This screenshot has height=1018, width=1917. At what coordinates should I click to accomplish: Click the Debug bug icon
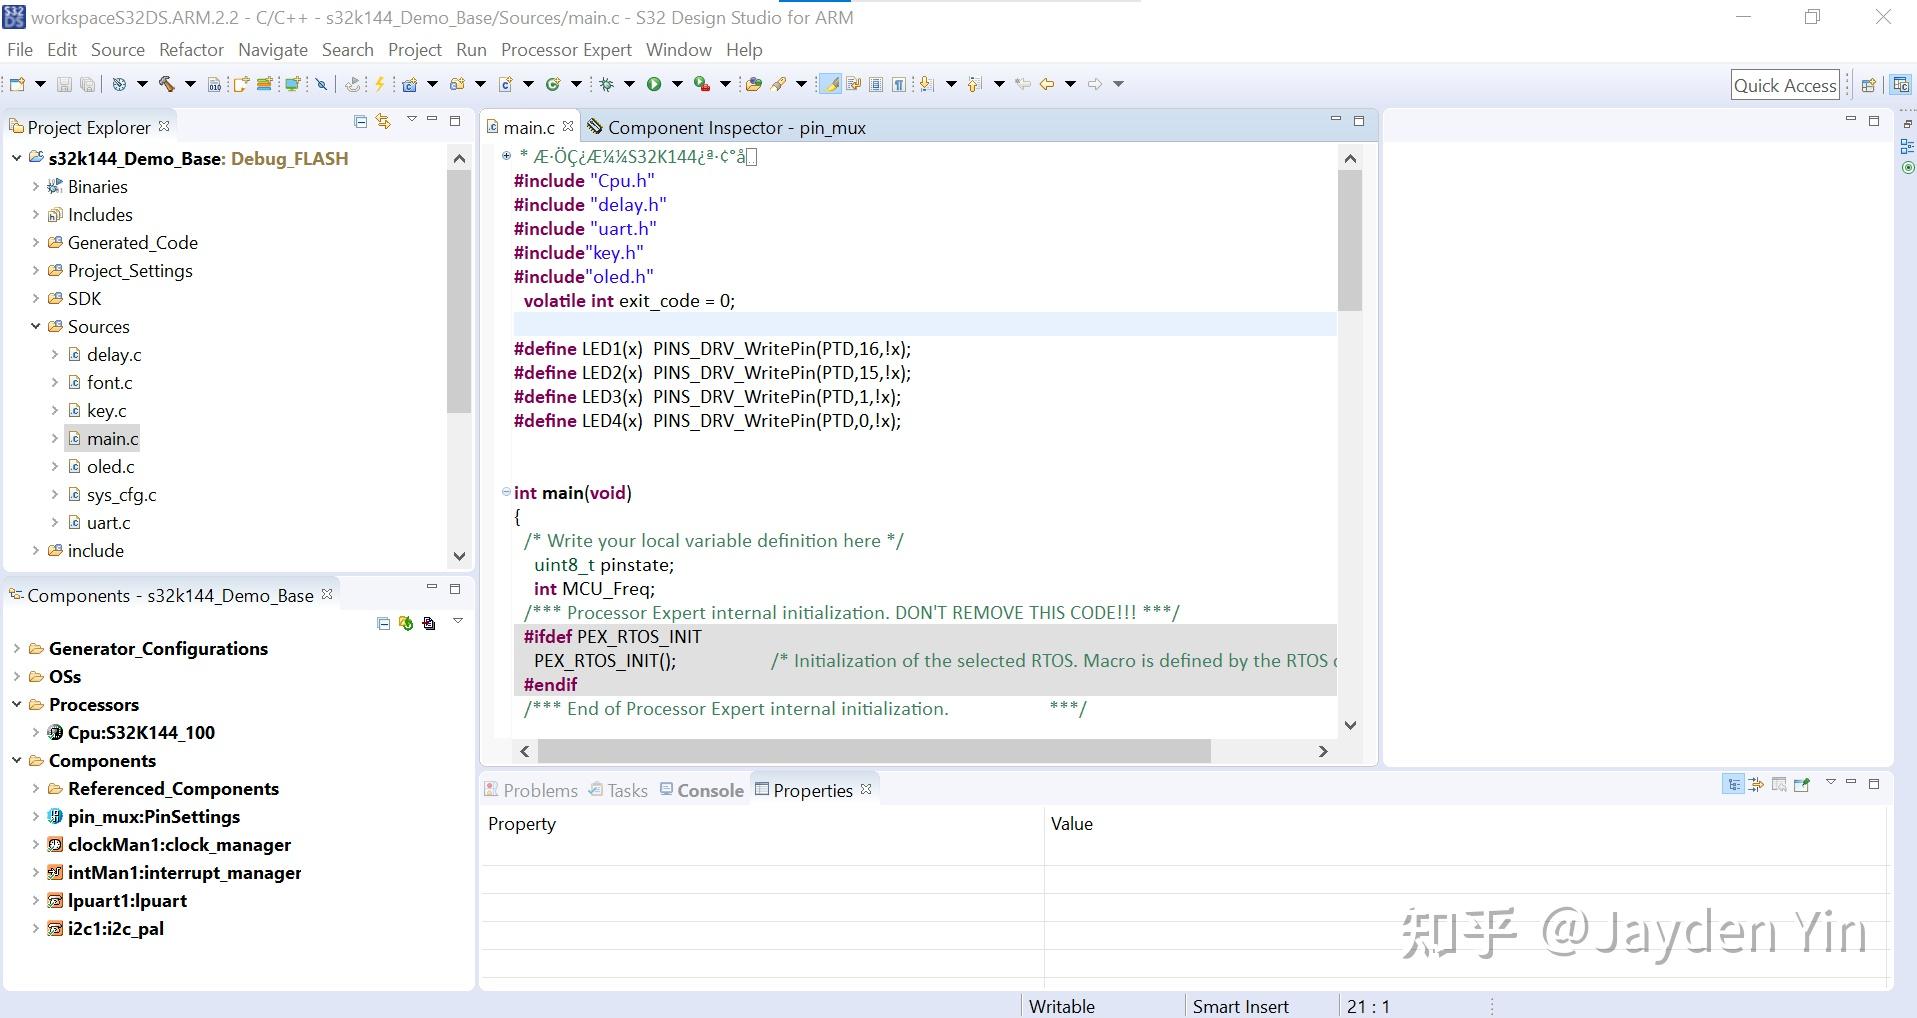[606, 84]
